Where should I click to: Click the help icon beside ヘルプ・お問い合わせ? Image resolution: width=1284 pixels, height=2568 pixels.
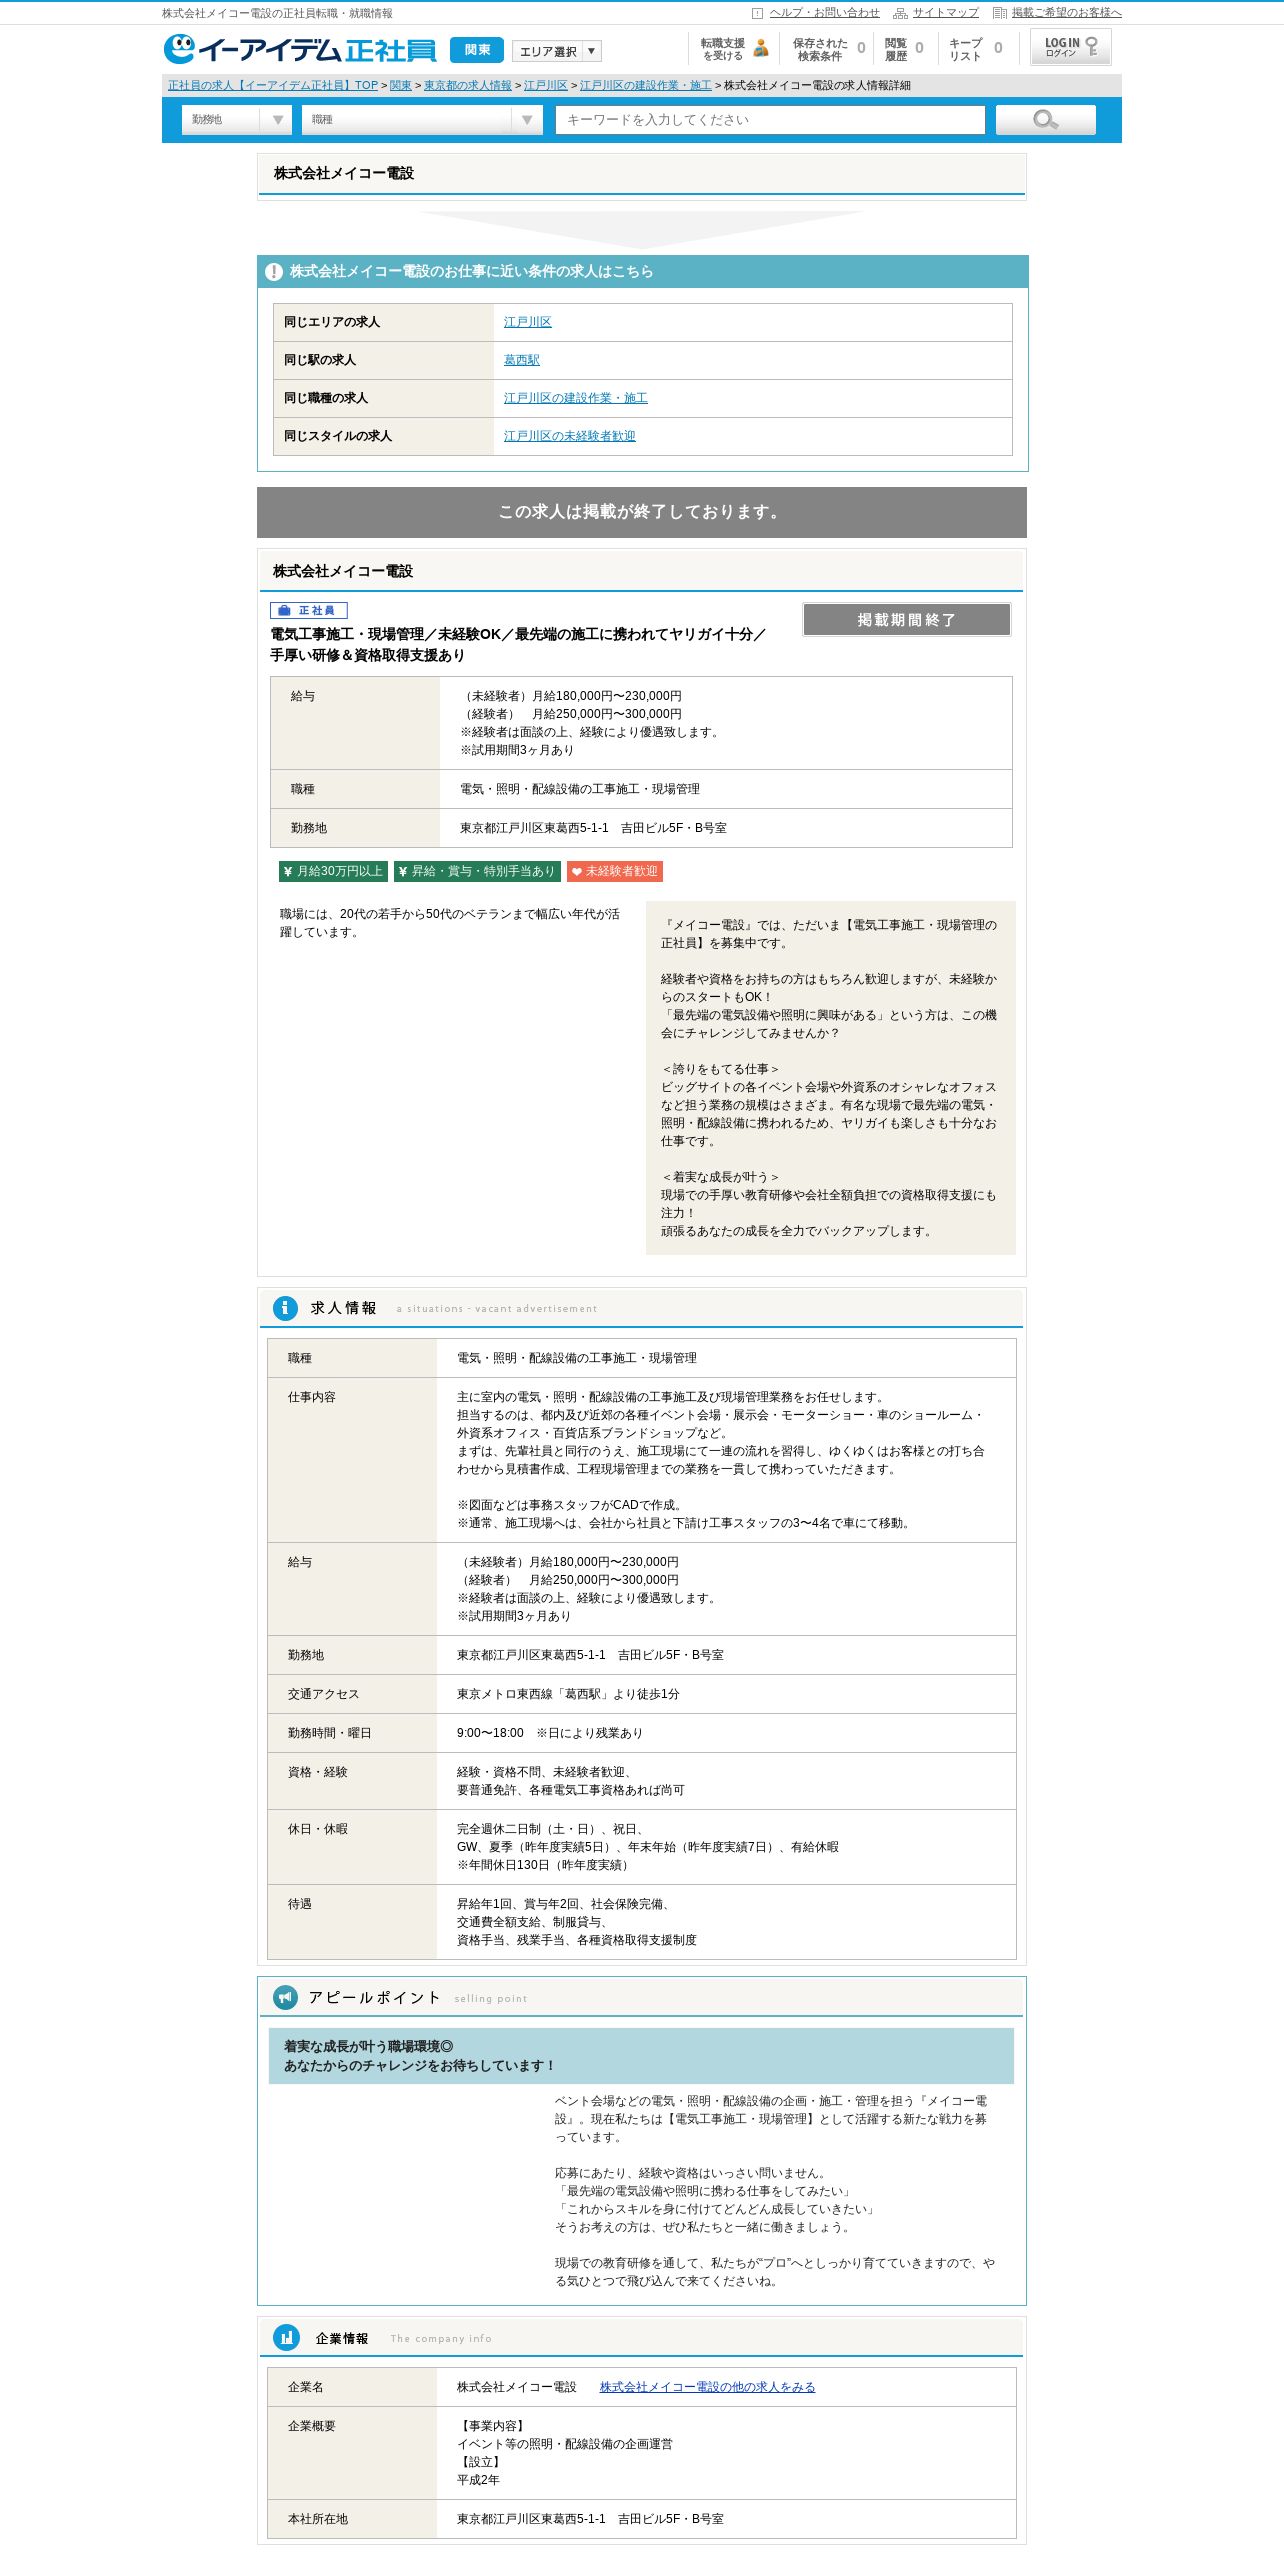(757, 13)
